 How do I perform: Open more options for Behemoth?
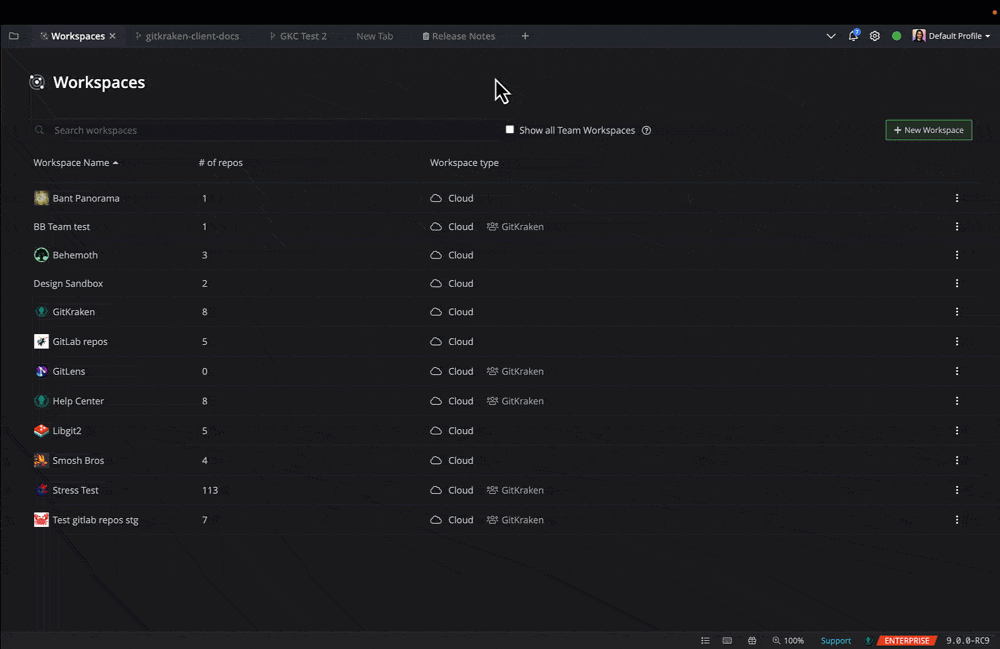click(957, 255)
